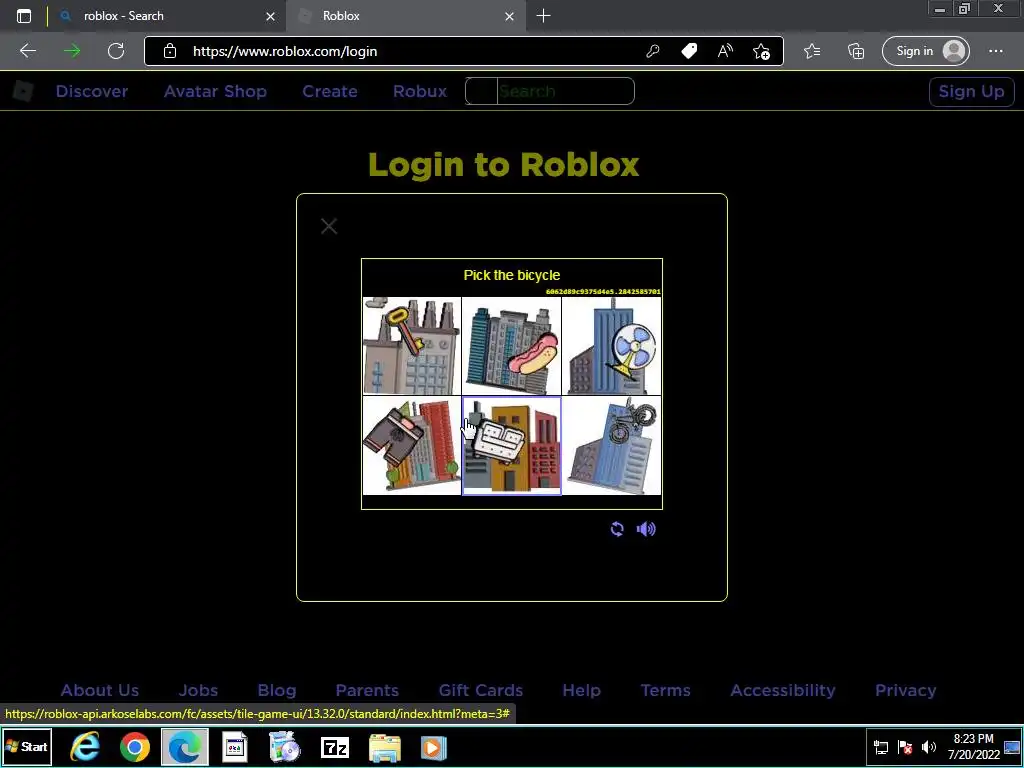Select the tile showing a hot dog
The width and height of the screenshot is (1024, 768).
click(511, 346)
